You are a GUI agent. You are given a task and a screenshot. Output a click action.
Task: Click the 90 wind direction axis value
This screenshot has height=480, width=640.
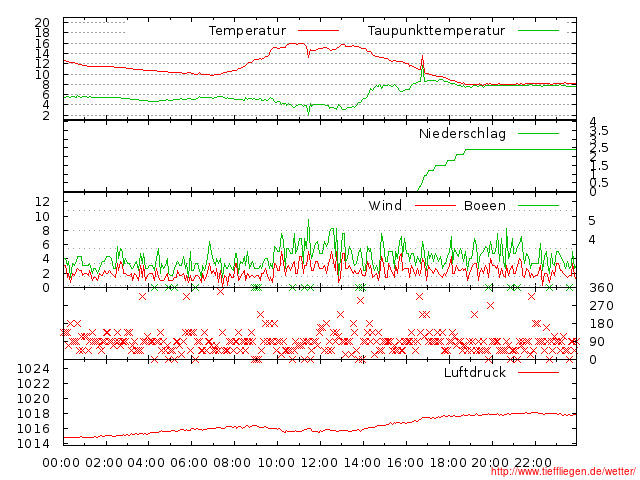[597, 342]
